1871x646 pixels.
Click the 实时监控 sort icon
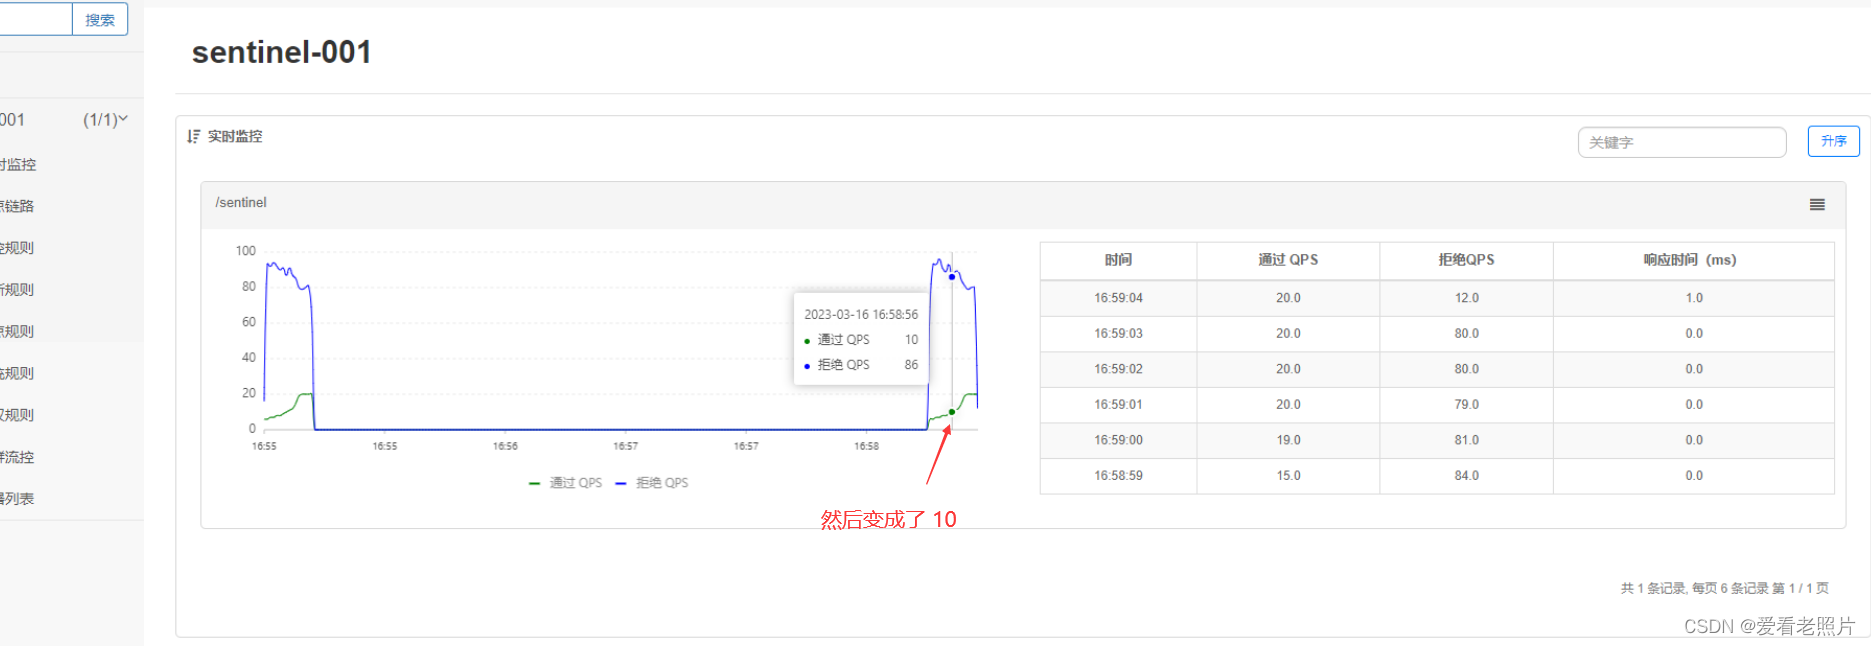[x=194, y=136]
